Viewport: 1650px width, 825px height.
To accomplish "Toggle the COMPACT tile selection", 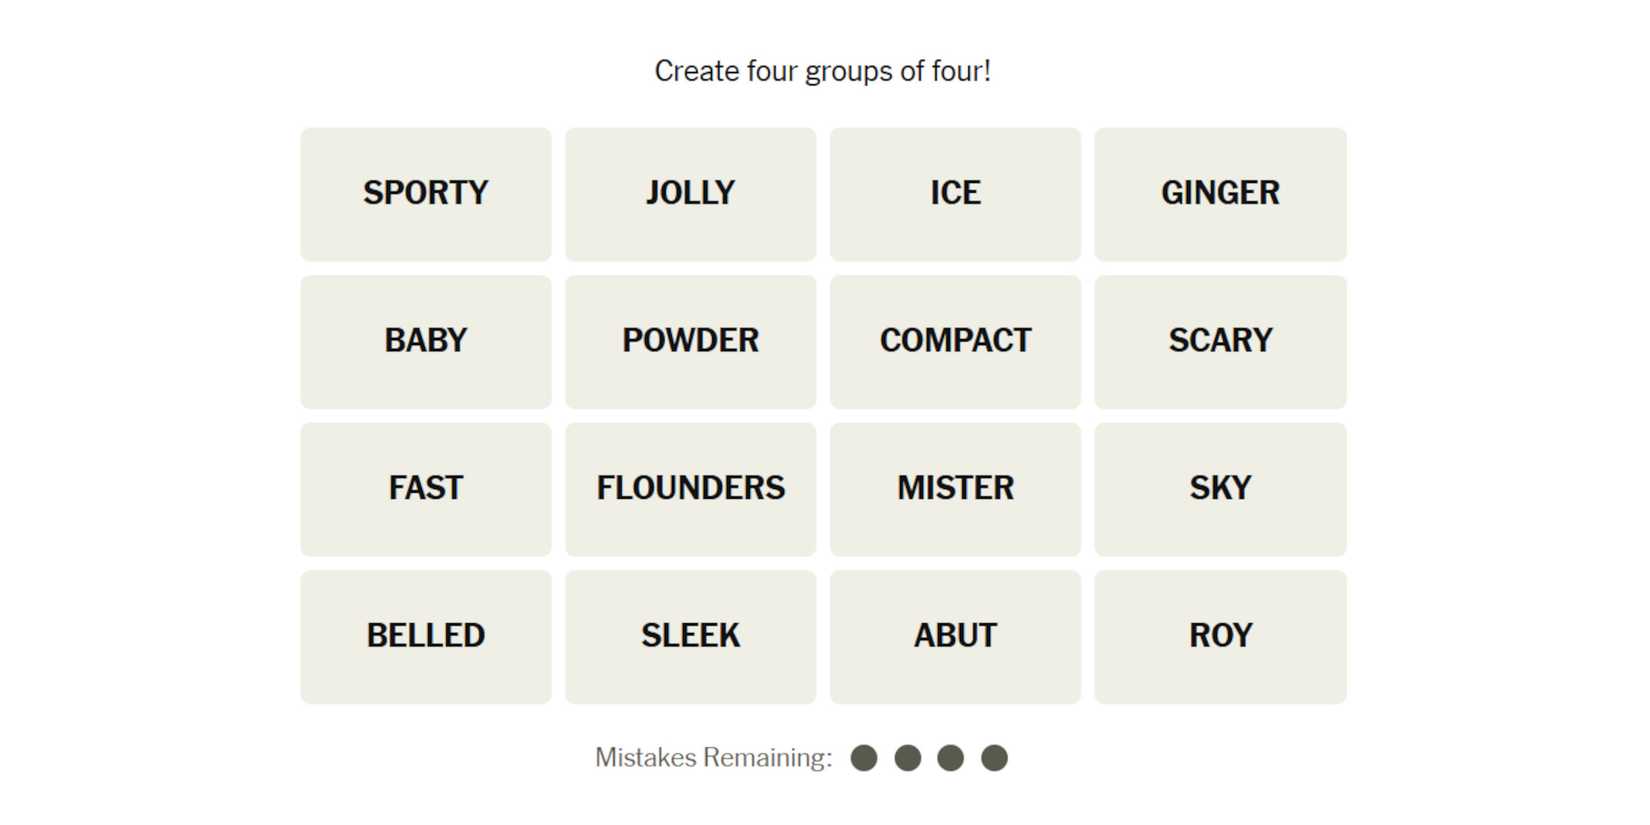I will coord(955,341).
